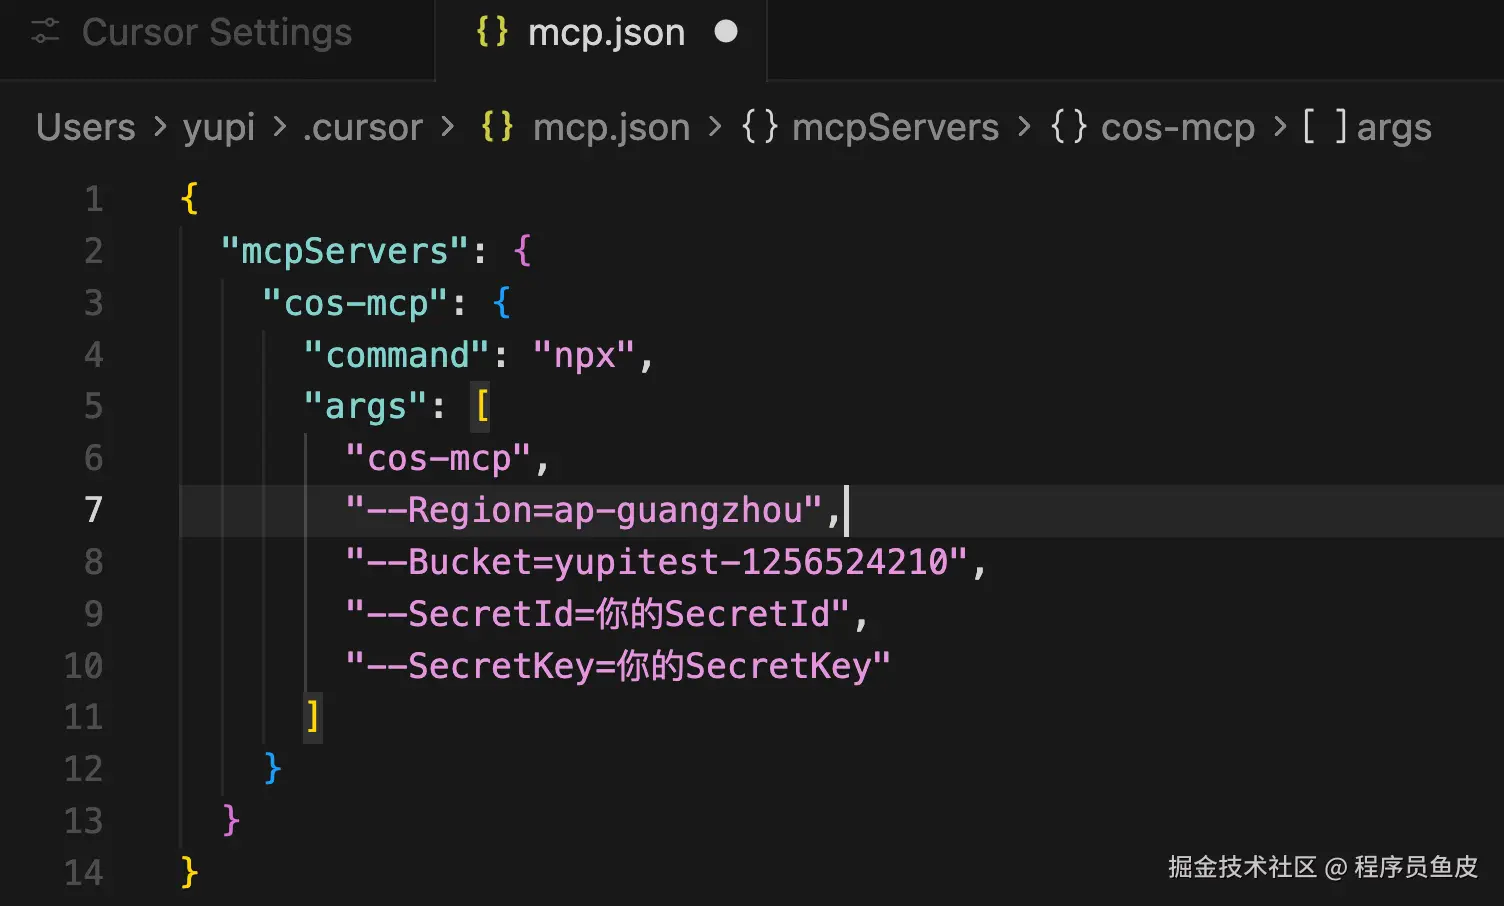
Task: Click the braces icon before mcpServers breadcrumb
Action: coord(759,127)
